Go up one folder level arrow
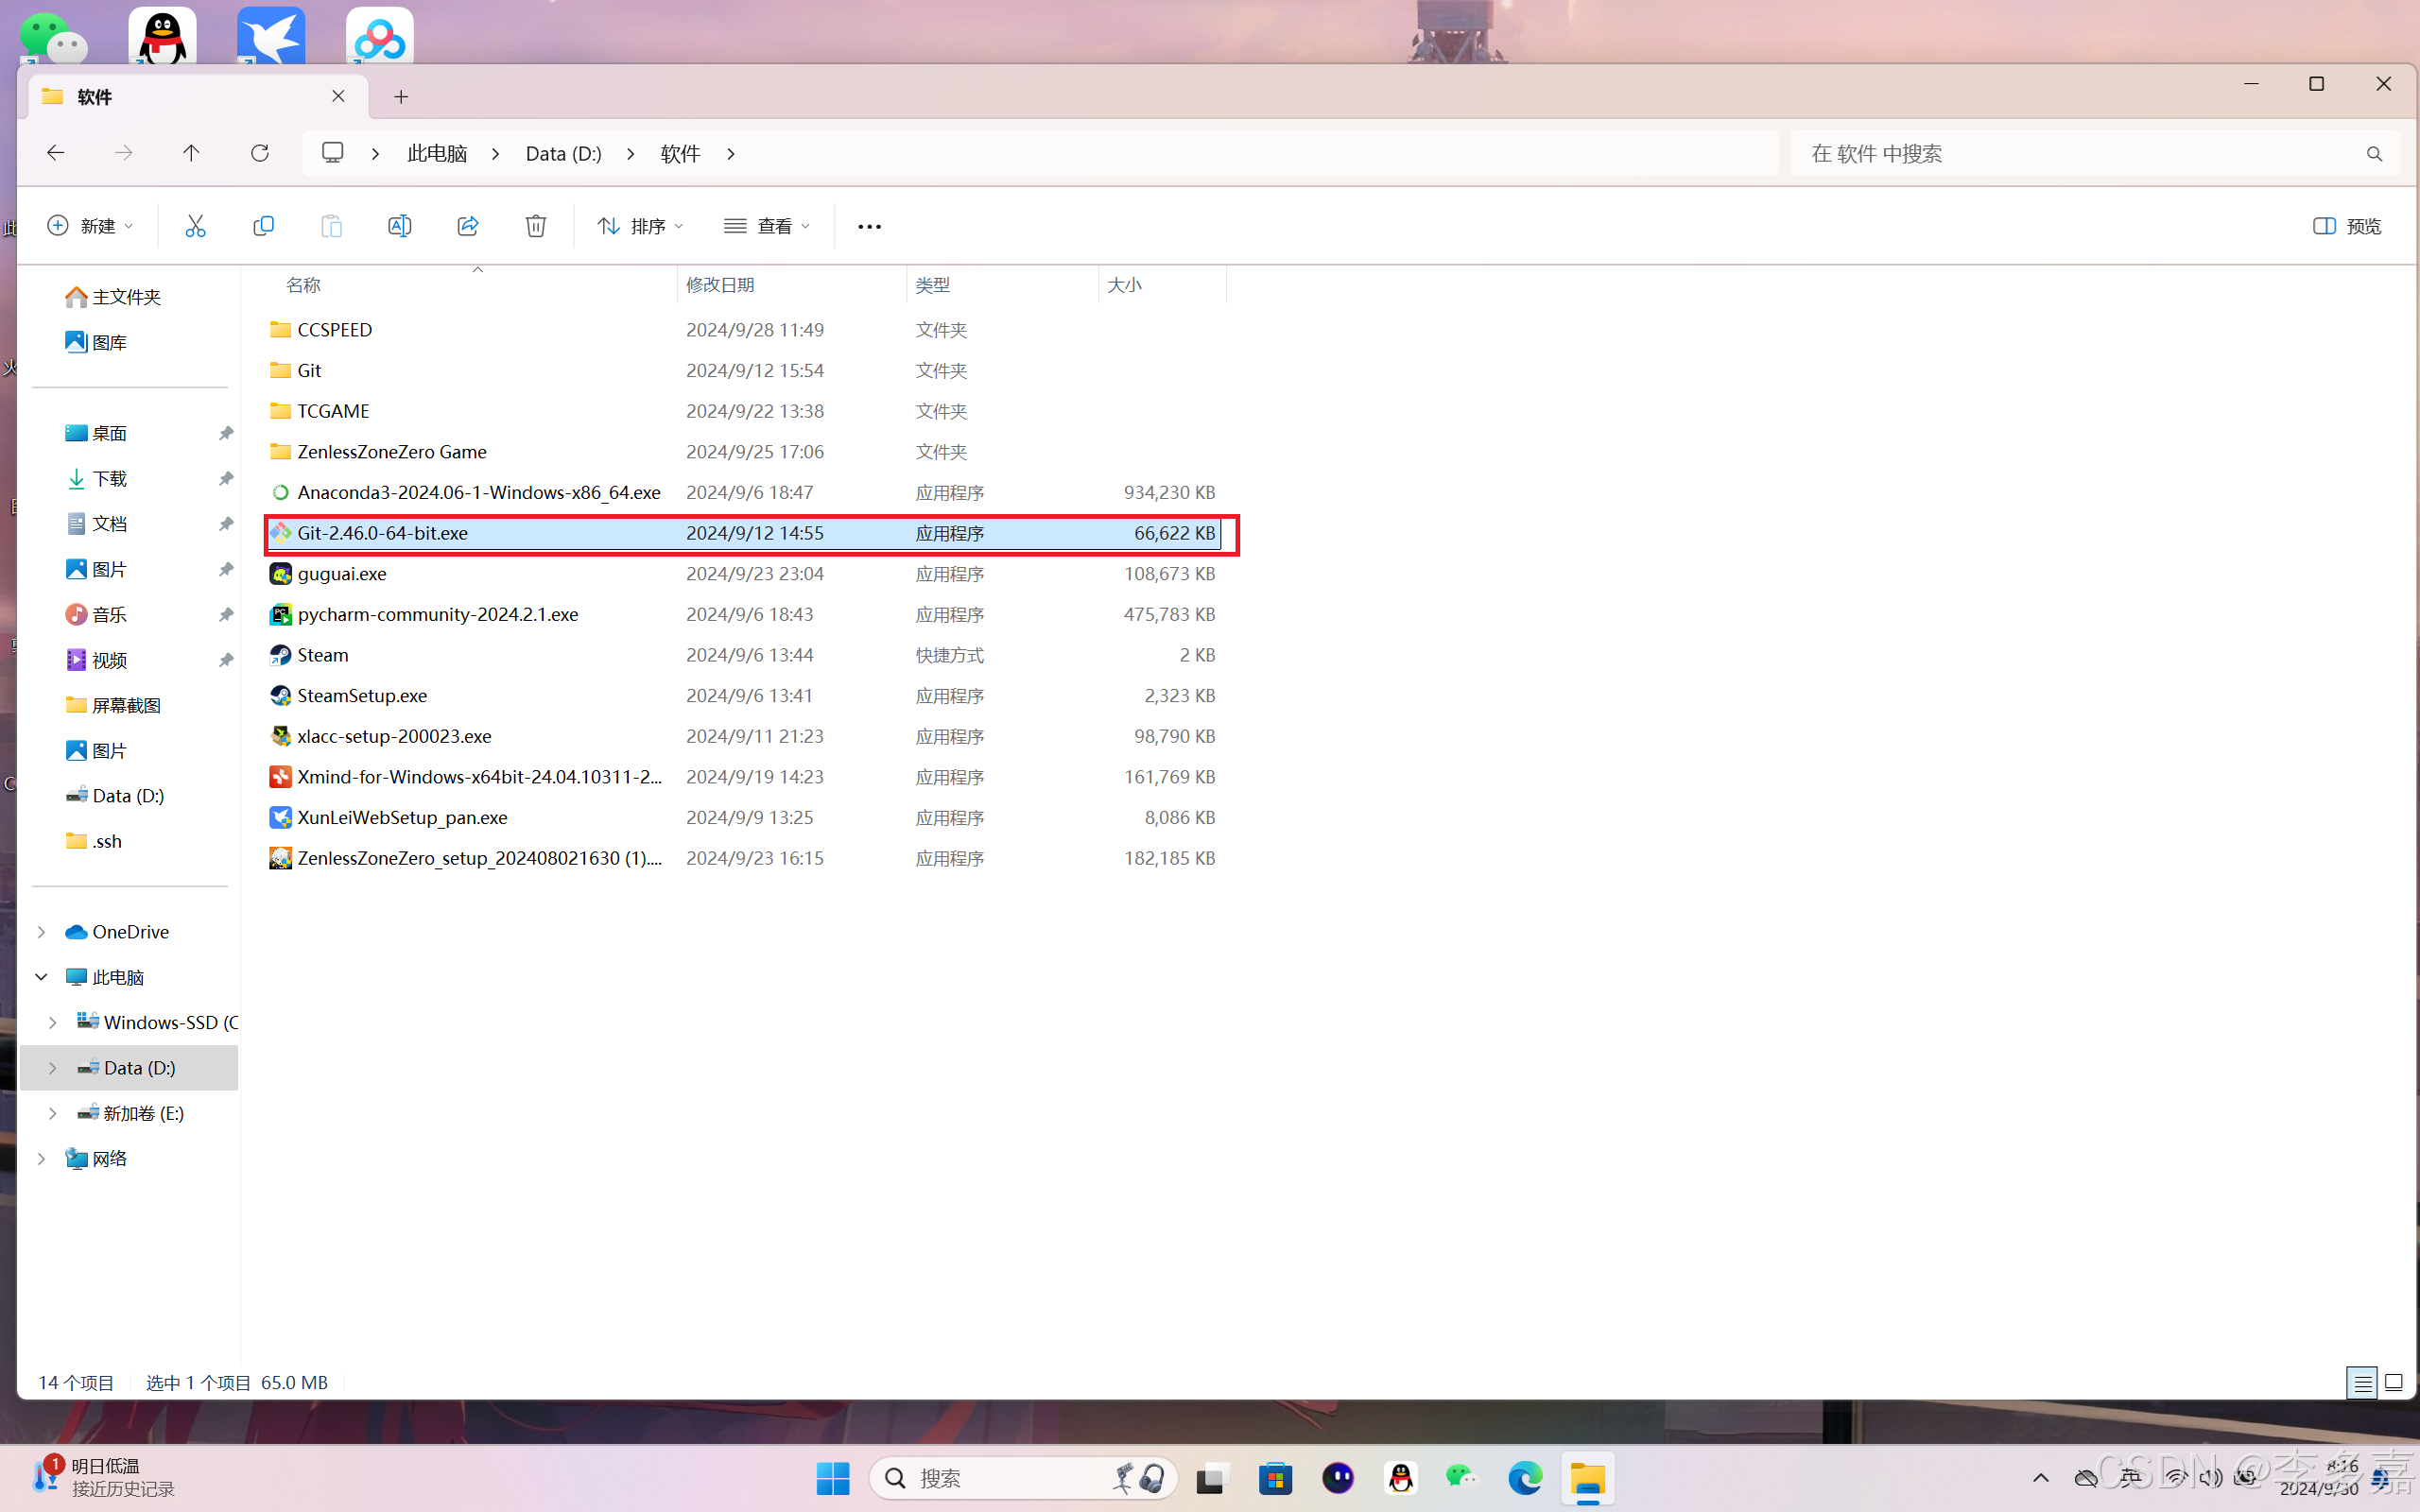 [x=191, y=153]
